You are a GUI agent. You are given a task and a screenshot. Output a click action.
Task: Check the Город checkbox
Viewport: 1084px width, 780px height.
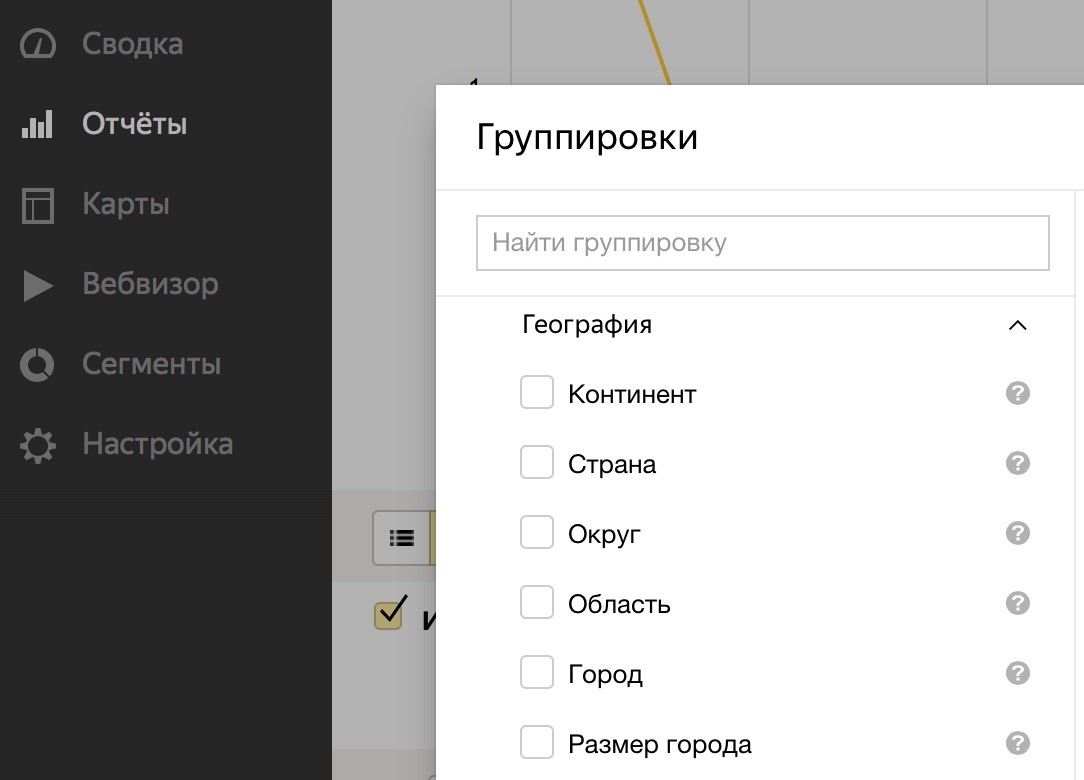point(536,672)
